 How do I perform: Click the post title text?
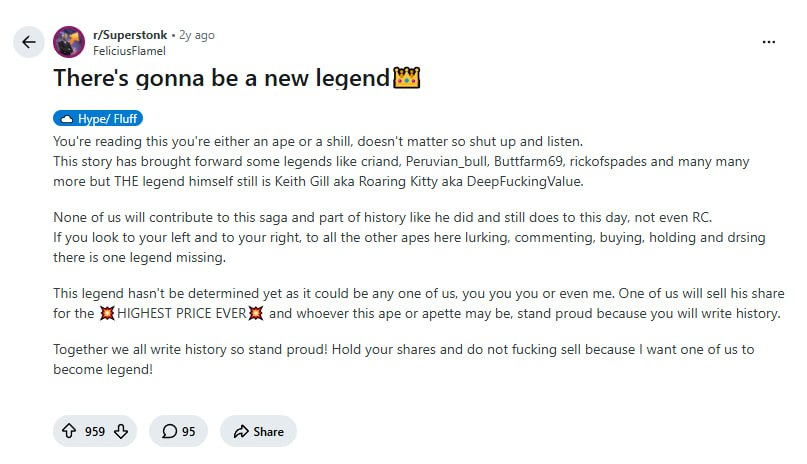[221, 78]
